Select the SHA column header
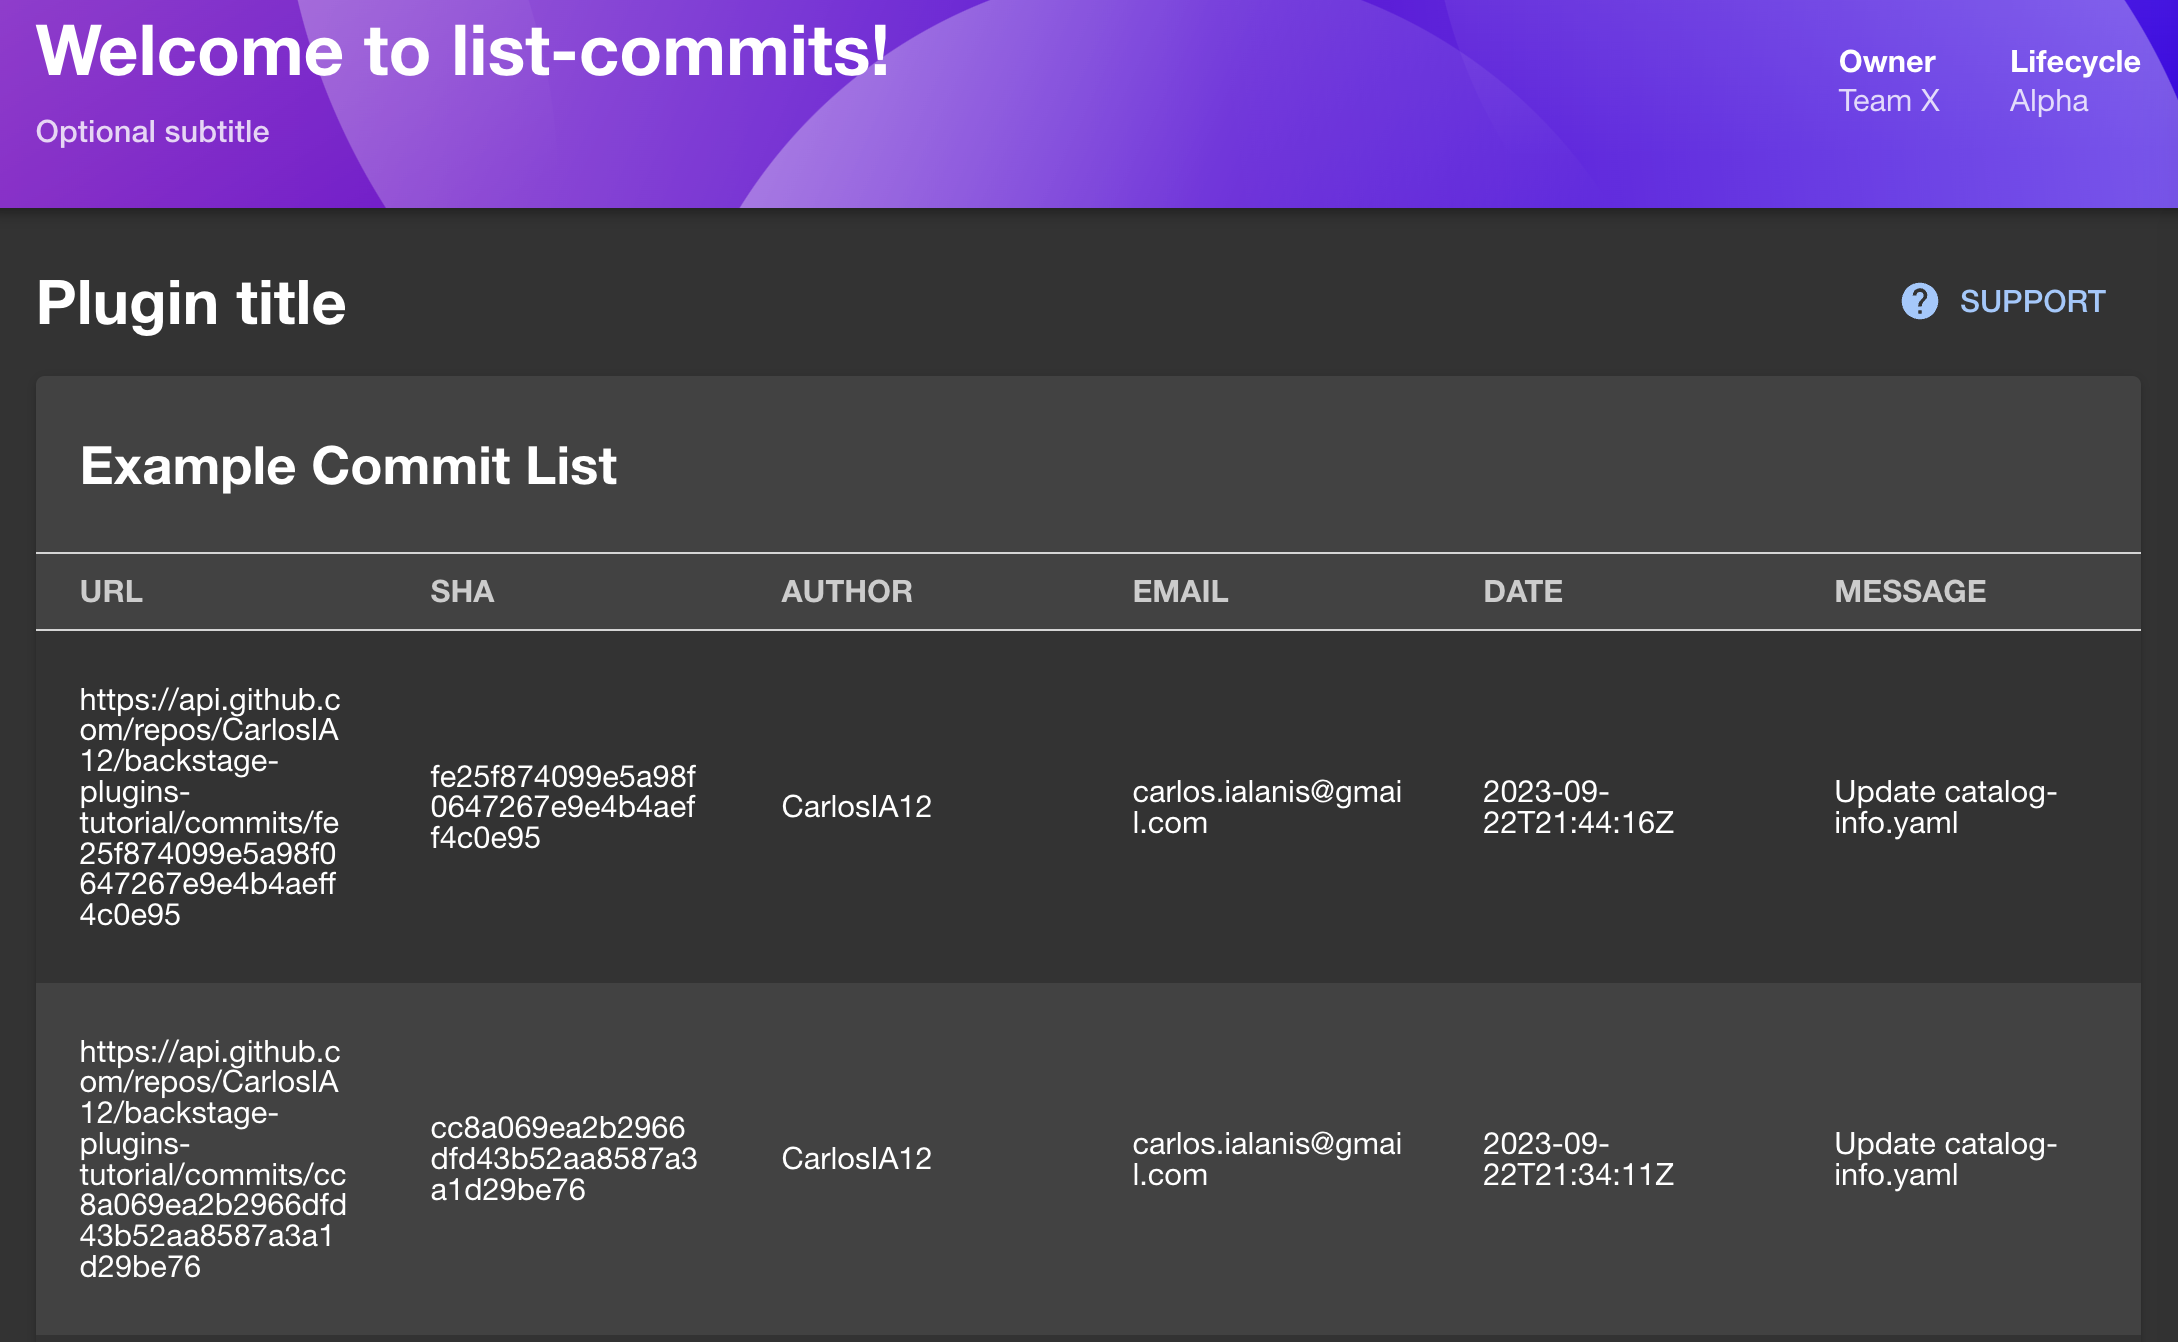The height and width of the screenshot is (1342, 2178). click(462, 591)
